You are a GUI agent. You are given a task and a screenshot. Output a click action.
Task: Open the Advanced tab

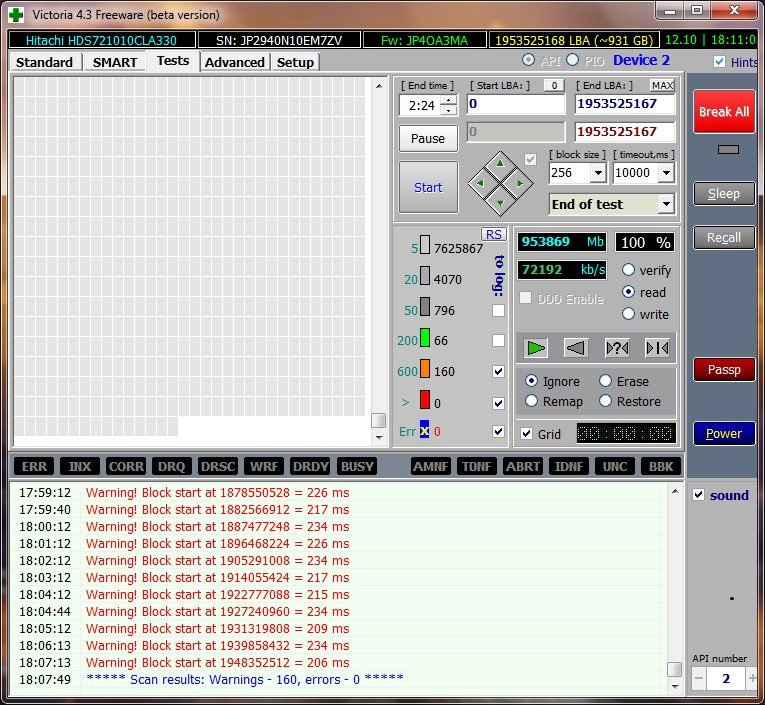coord(235,62)
